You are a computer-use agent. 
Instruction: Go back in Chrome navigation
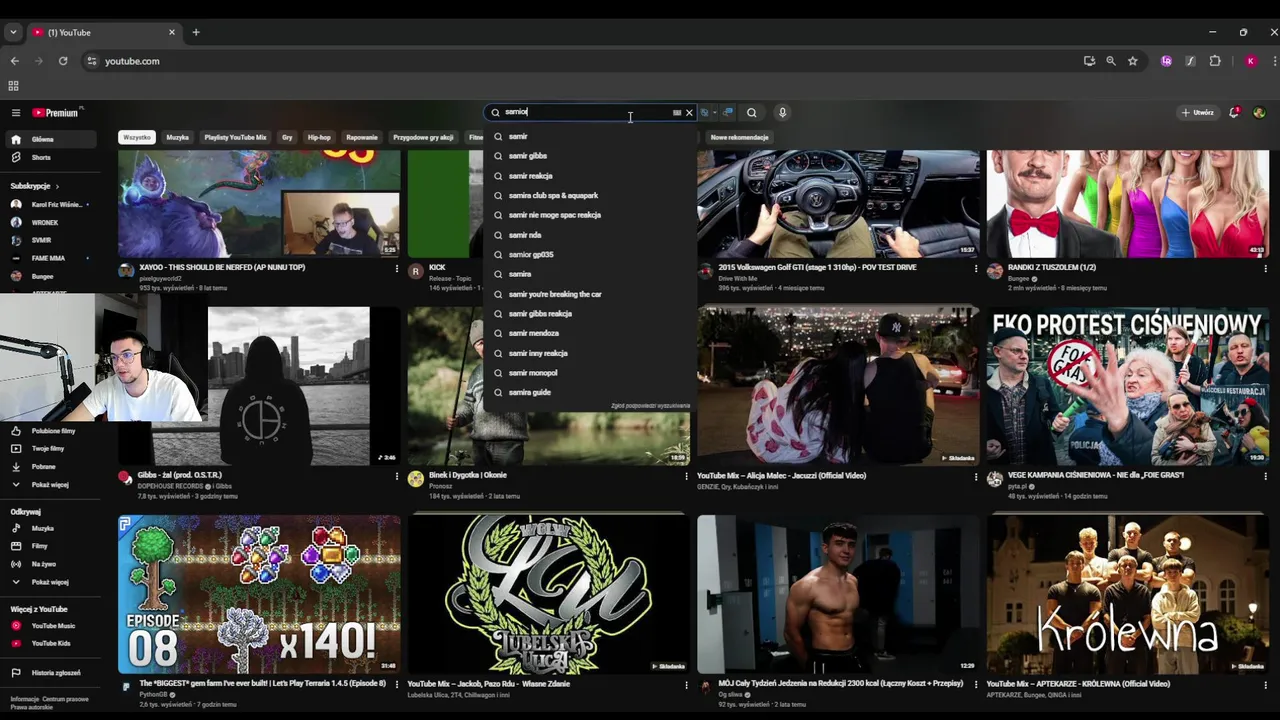(x=15, y=61)
